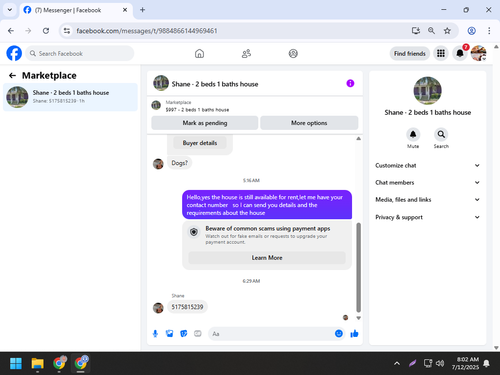Open the notifications bell in Facebook header
The height and width of the screenshot is (375, 500).
pos(460,53)
